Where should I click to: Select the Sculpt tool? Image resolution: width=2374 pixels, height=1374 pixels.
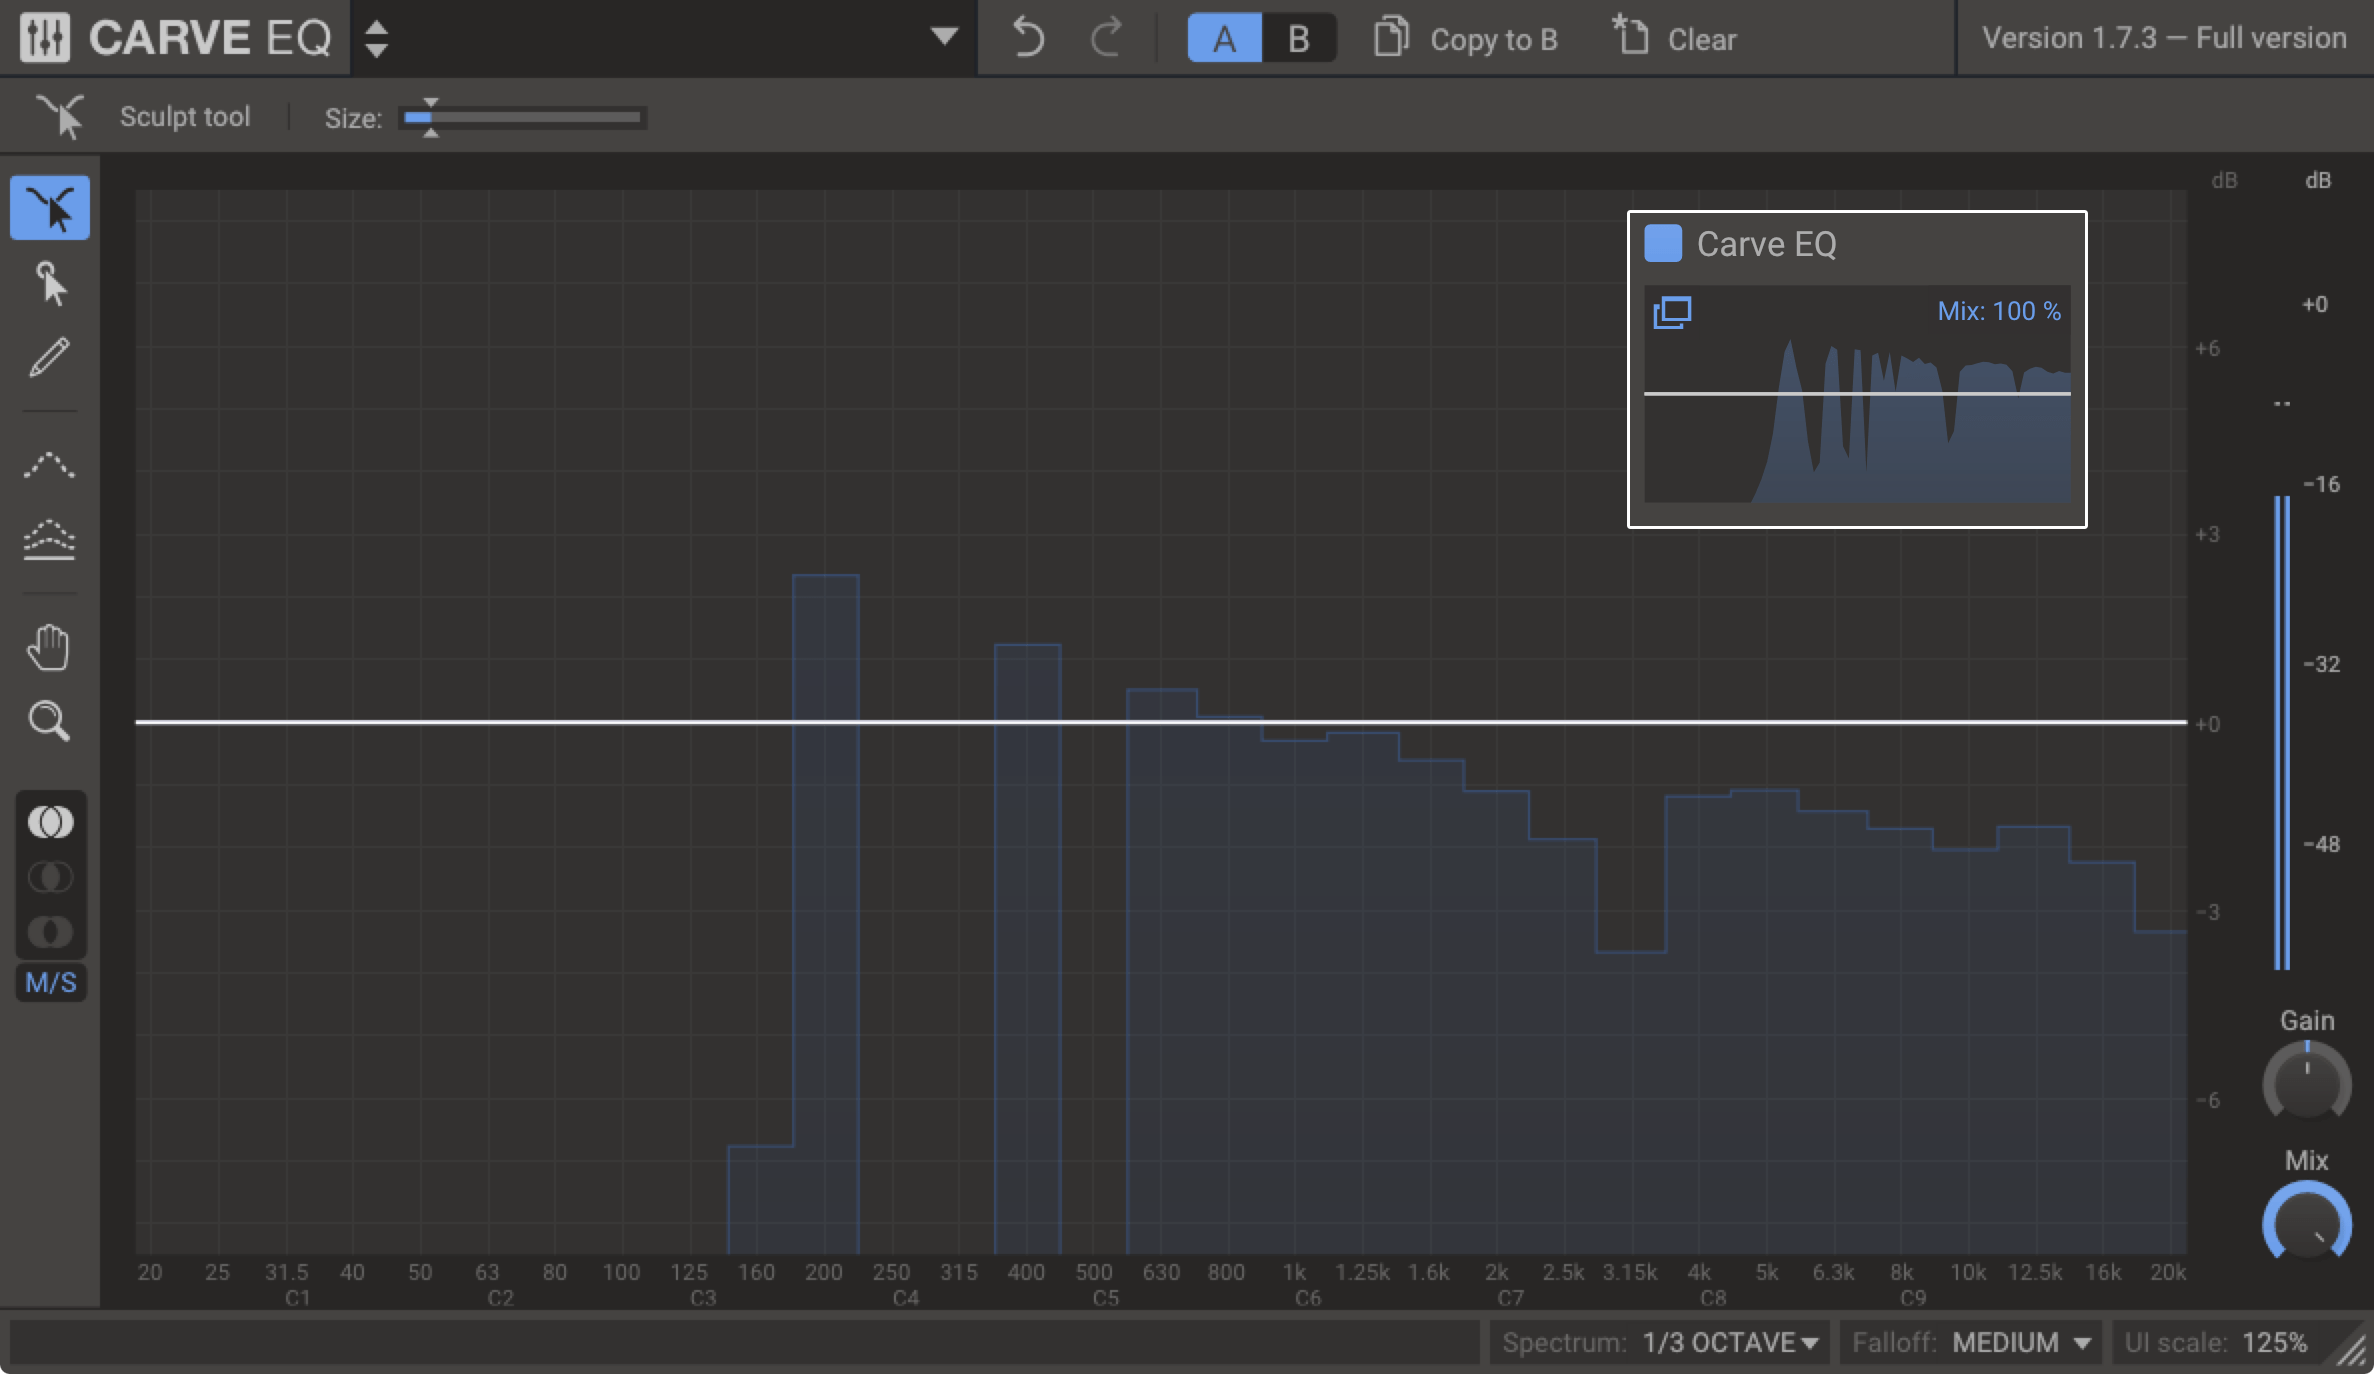tap(47, 208)
